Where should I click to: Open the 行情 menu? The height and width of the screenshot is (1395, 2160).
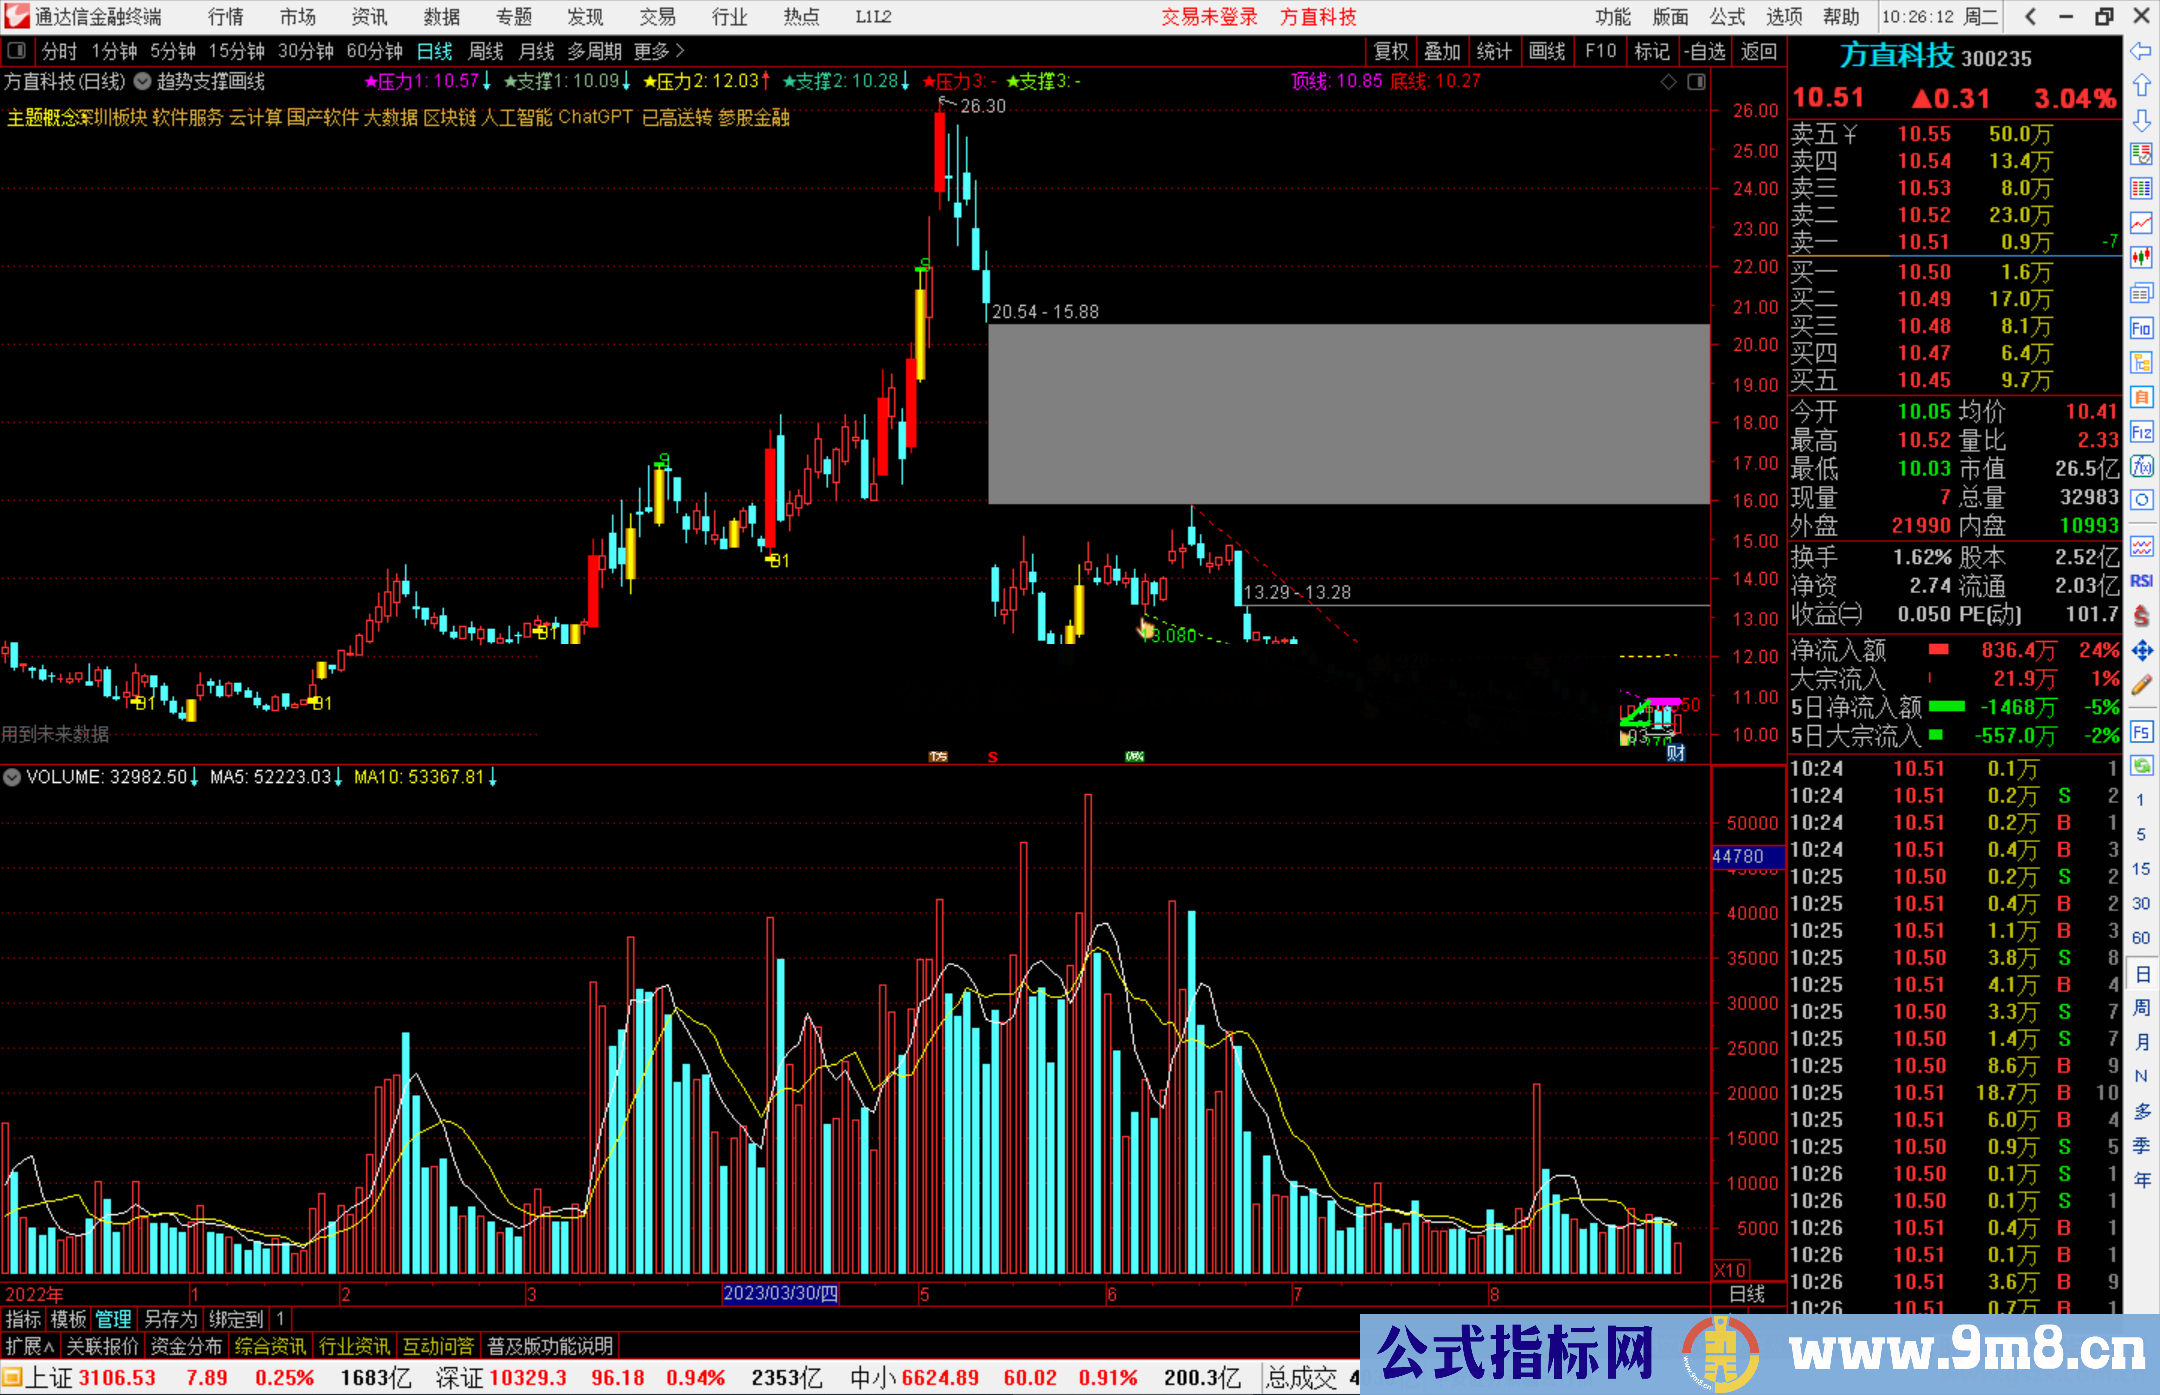(x=226, y=16)
